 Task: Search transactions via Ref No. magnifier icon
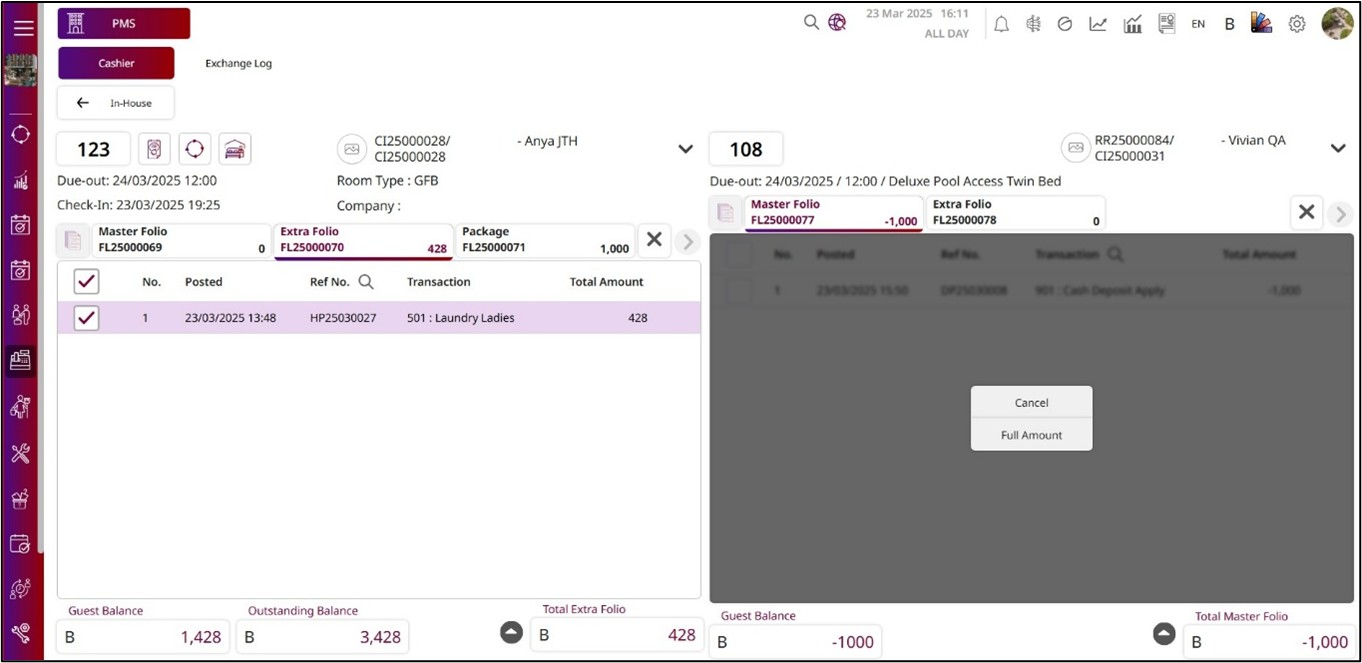[366, 282]
